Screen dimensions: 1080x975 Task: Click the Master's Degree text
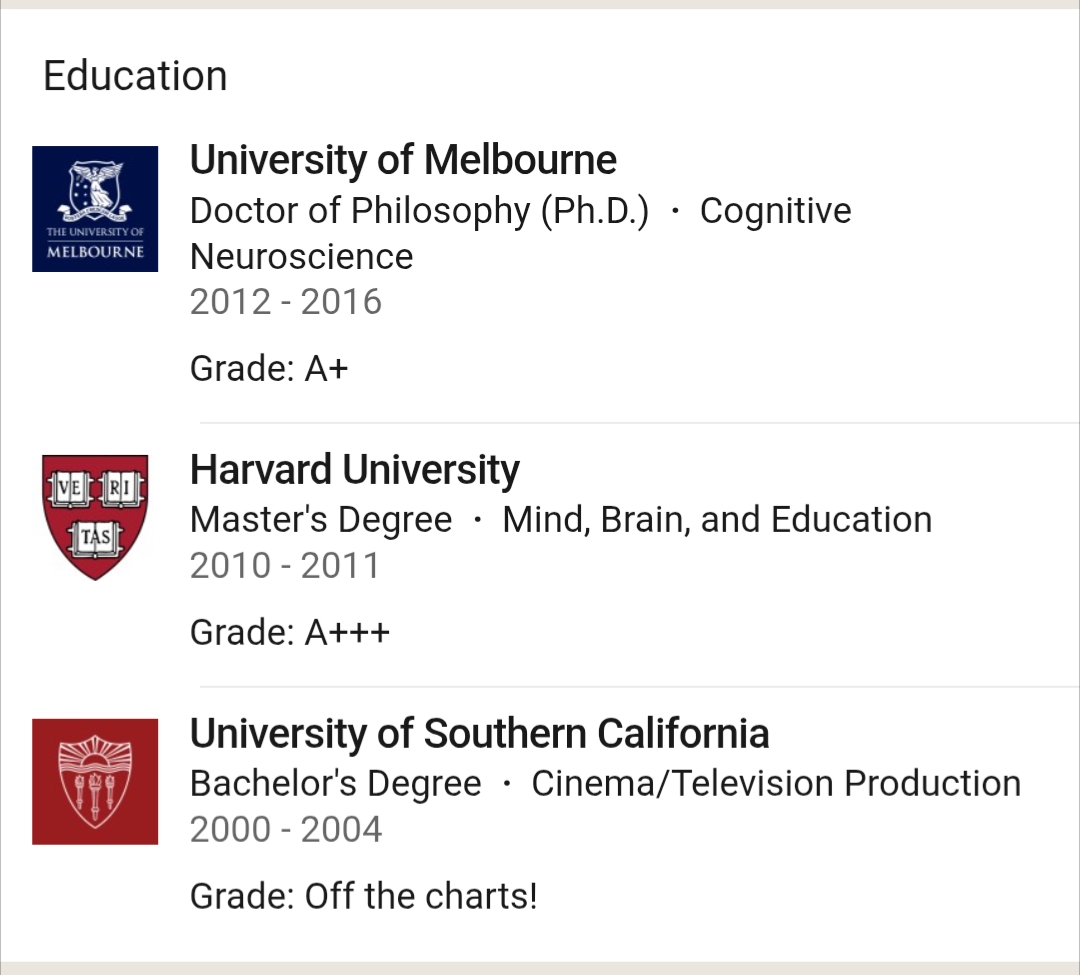(x=321, y=520)
